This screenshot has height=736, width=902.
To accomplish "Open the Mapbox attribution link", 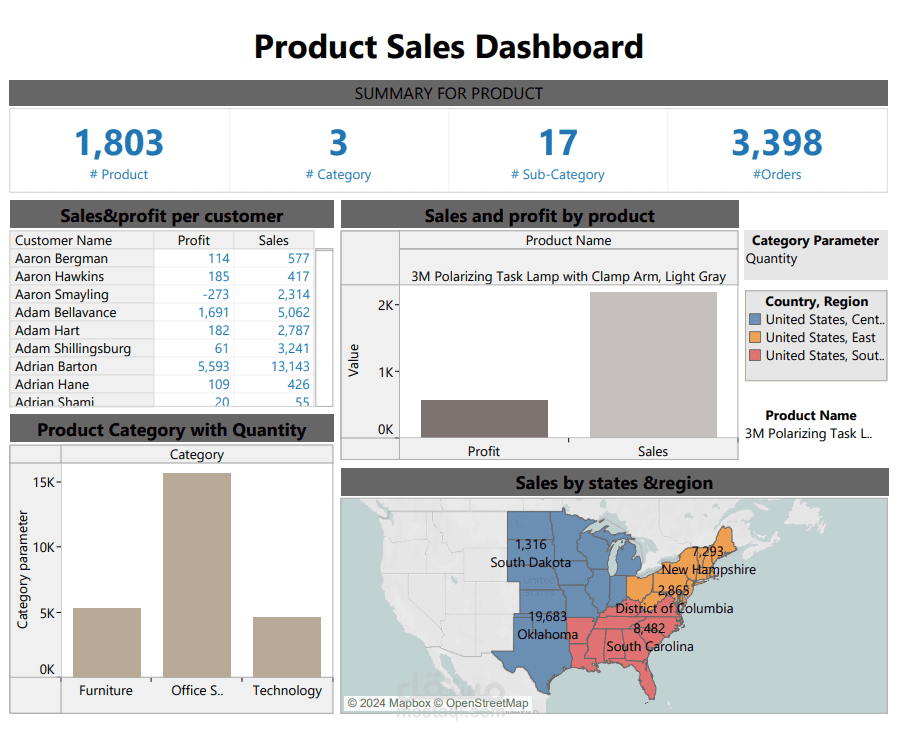I will point(389,703).
